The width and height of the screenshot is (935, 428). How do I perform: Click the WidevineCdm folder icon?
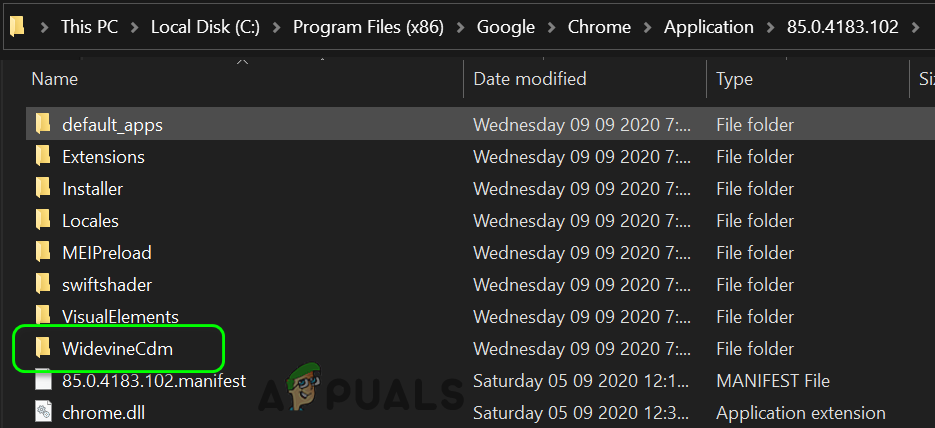[42, 348]
